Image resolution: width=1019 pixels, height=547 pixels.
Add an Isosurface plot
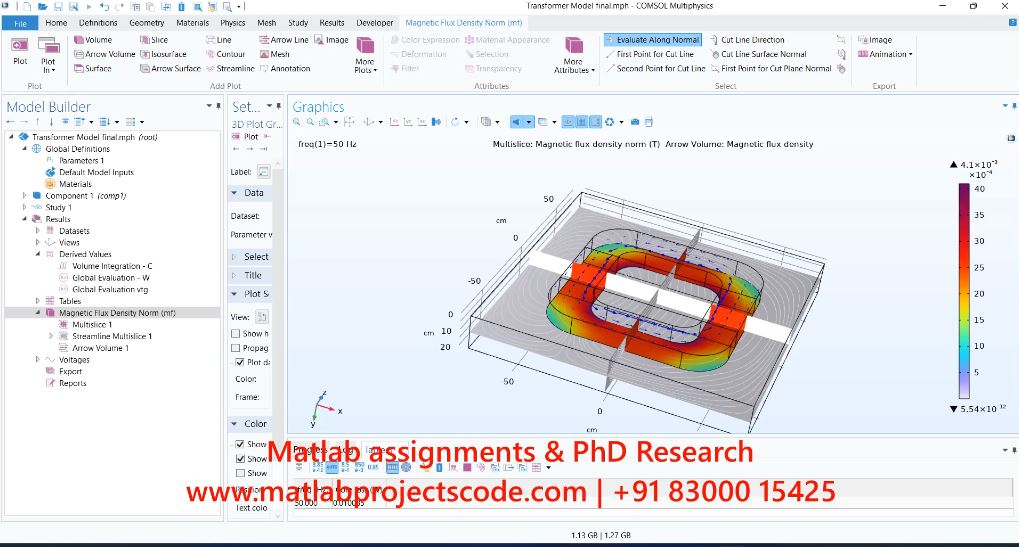164,54
